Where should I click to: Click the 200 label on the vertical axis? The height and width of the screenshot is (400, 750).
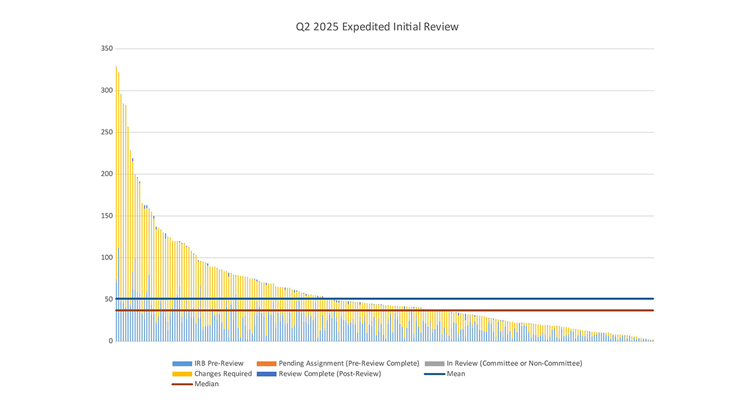(x=105, y=174)
